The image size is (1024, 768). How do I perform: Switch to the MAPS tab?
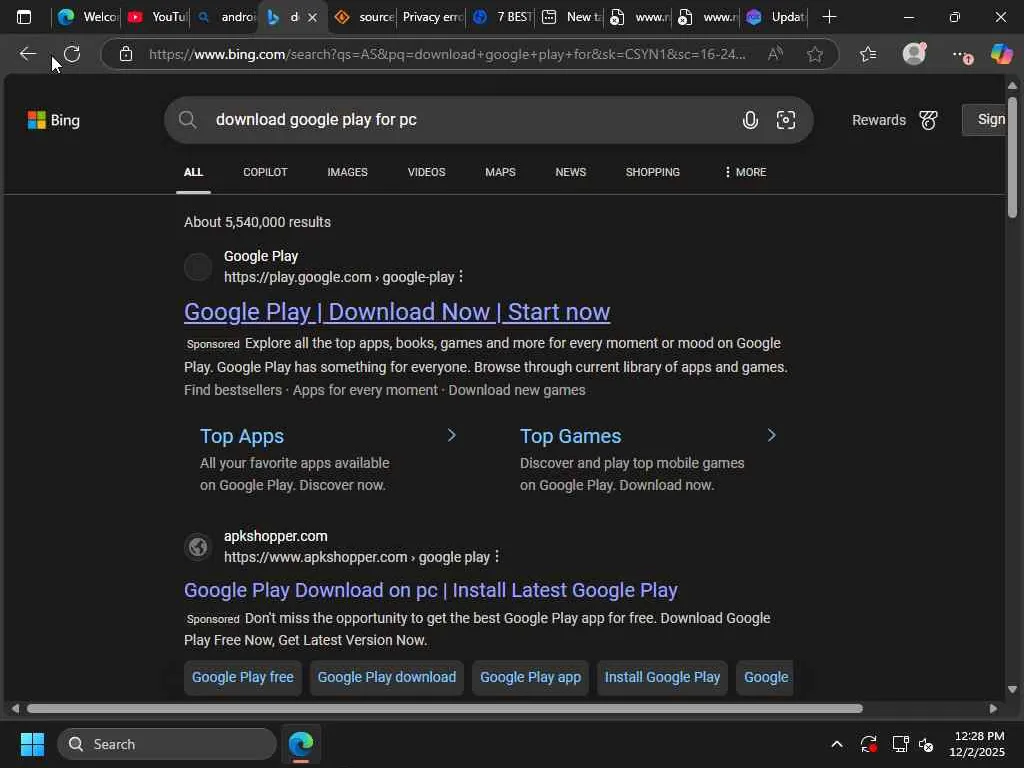(500, 172)
